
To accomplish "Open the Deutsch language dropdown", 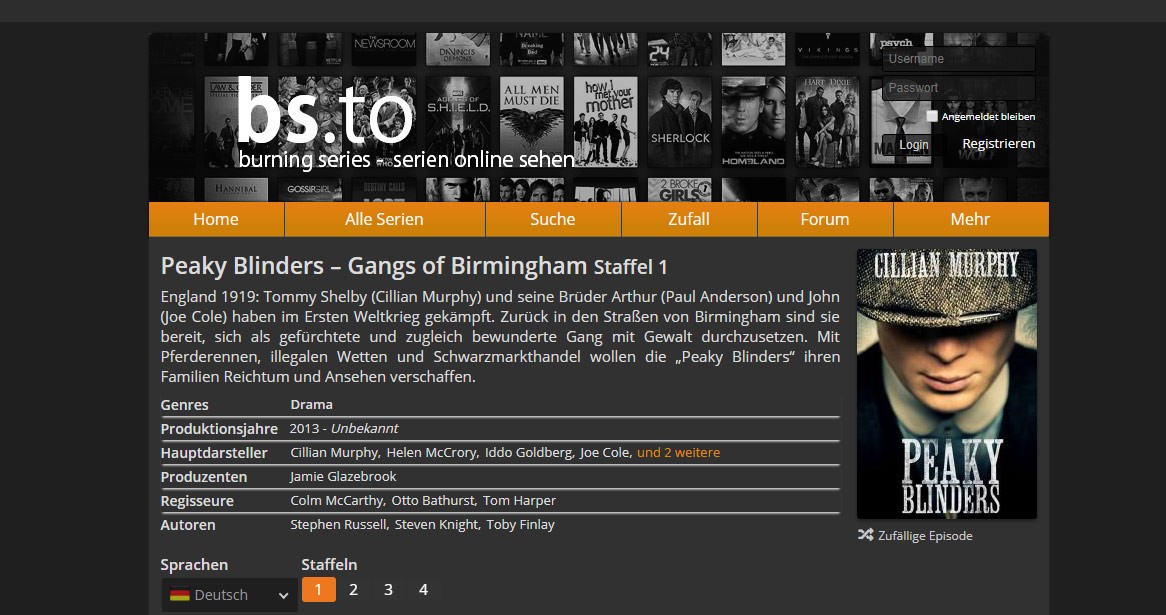I will (229, 595).
